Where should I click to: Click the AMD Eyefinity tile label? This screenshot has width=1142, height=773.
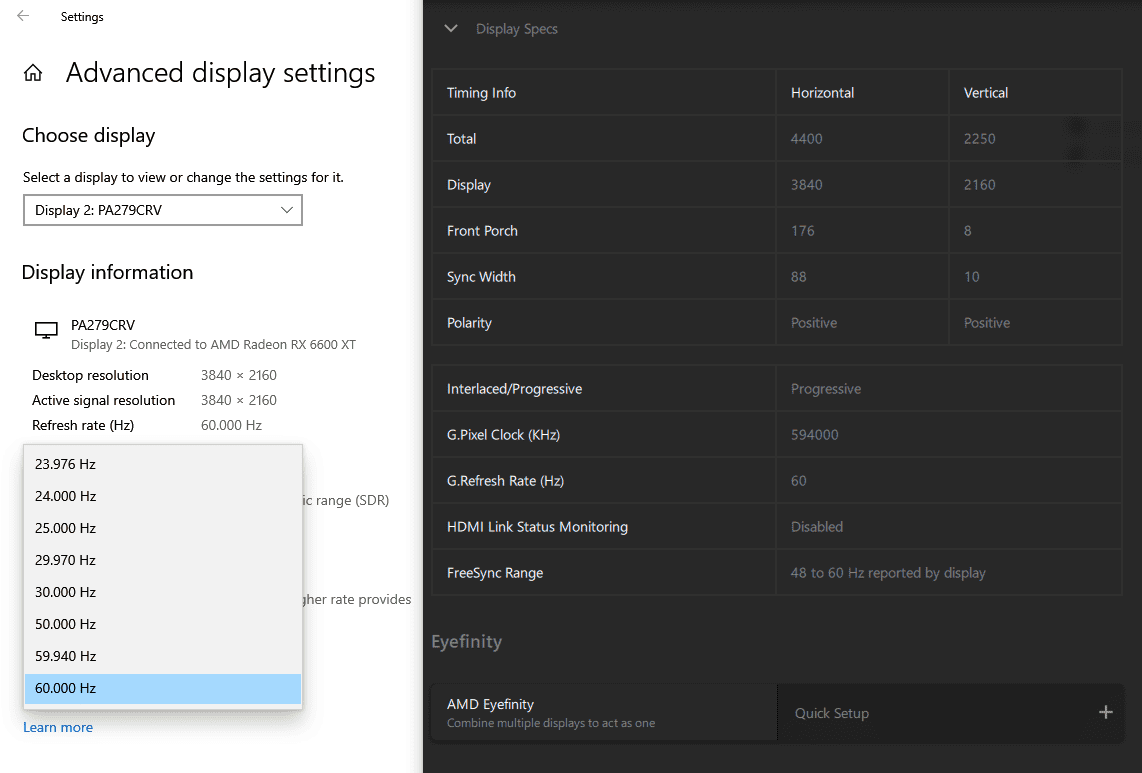pos(491,704)
